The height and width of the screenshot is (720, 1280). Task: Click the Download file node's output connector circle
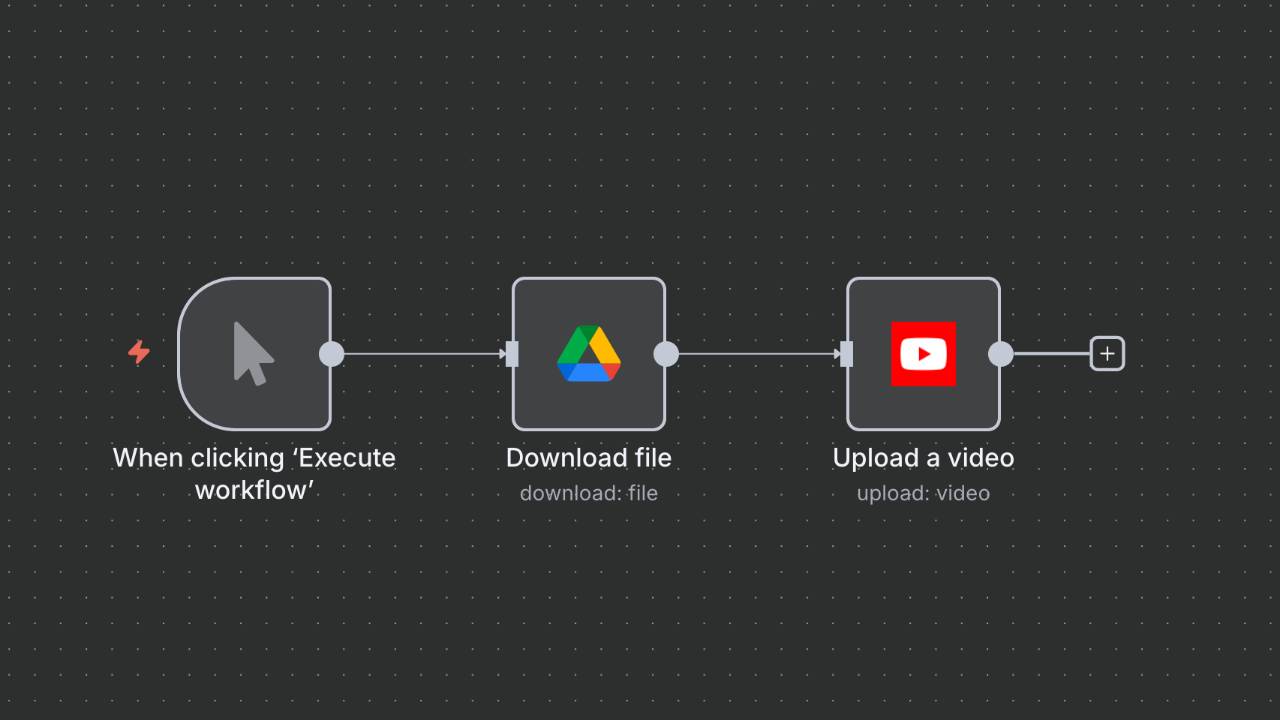(x=666, y=354)
